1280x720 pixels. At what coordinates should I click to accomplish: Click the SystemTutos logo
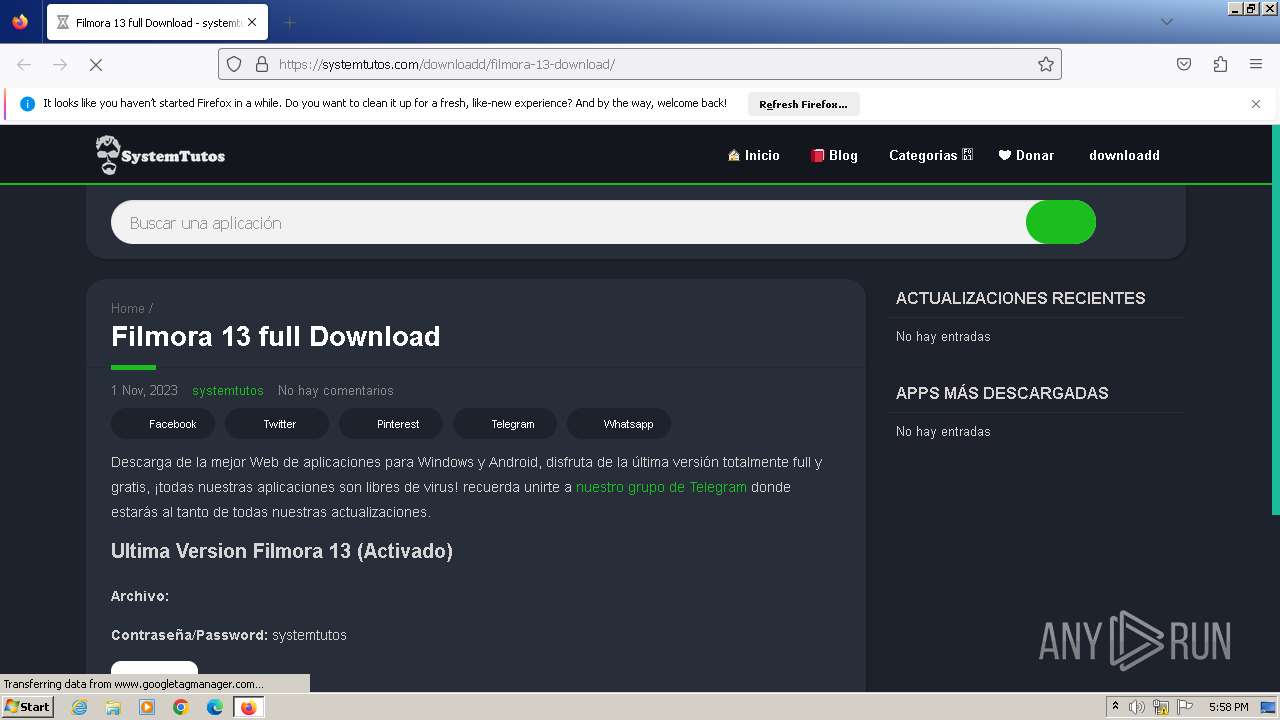click(x=160, y=155)
